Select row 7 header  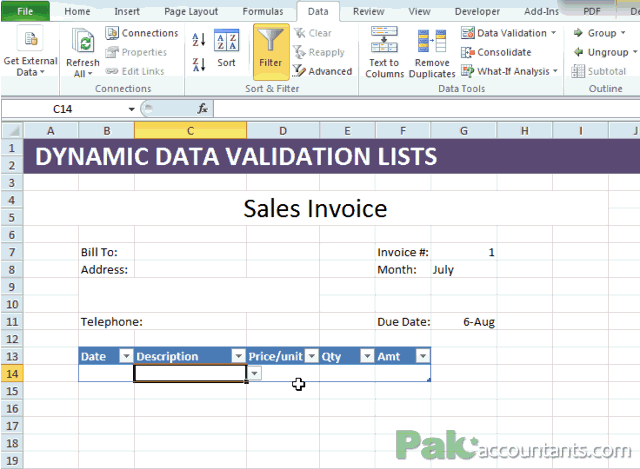12,252
